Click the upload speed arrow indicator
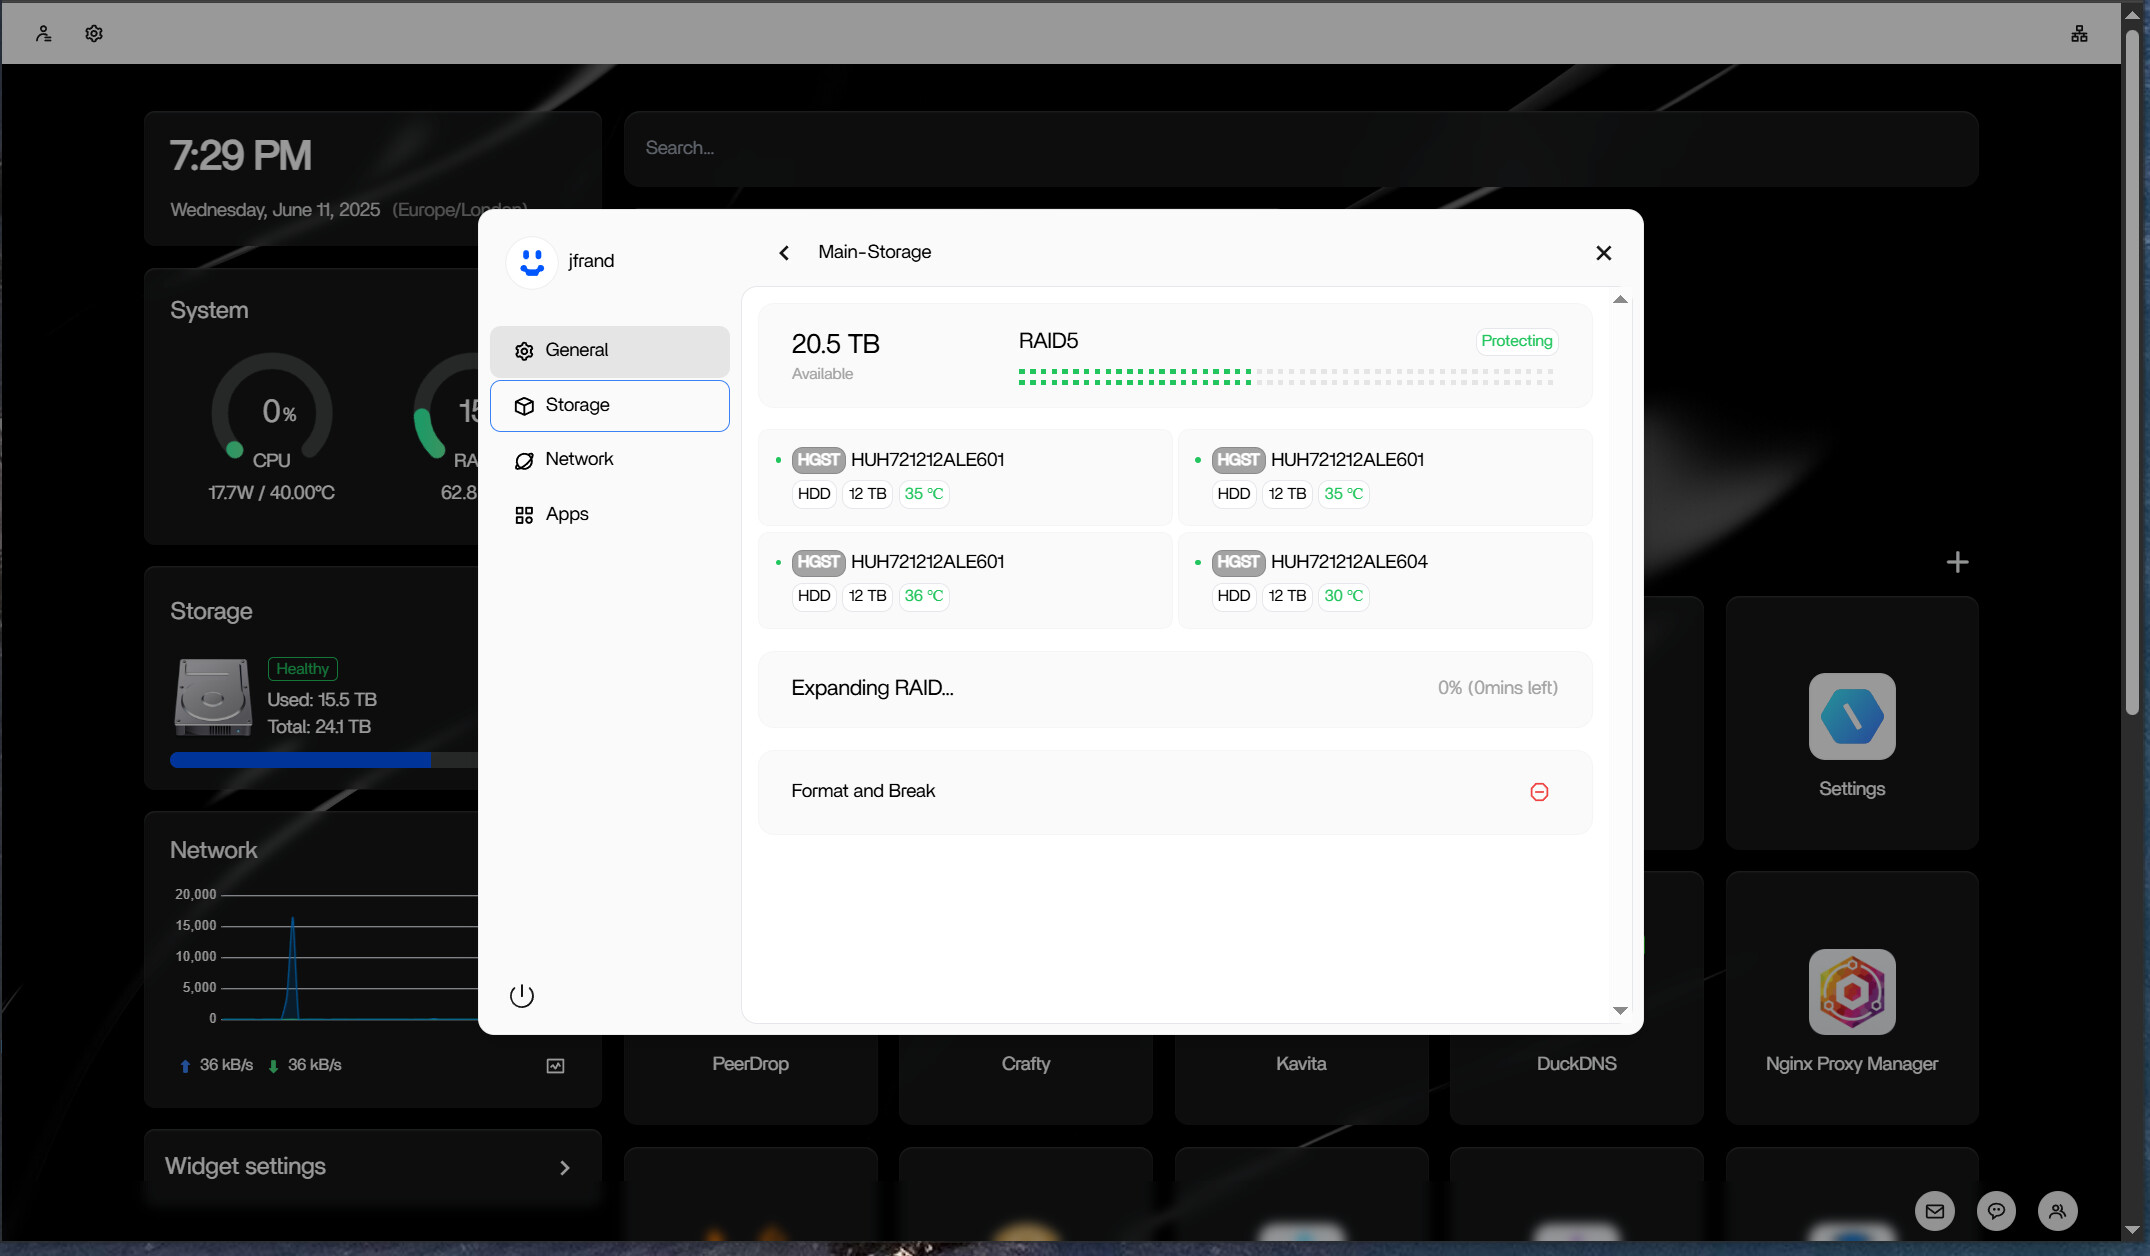 [x=185, y=1066]
